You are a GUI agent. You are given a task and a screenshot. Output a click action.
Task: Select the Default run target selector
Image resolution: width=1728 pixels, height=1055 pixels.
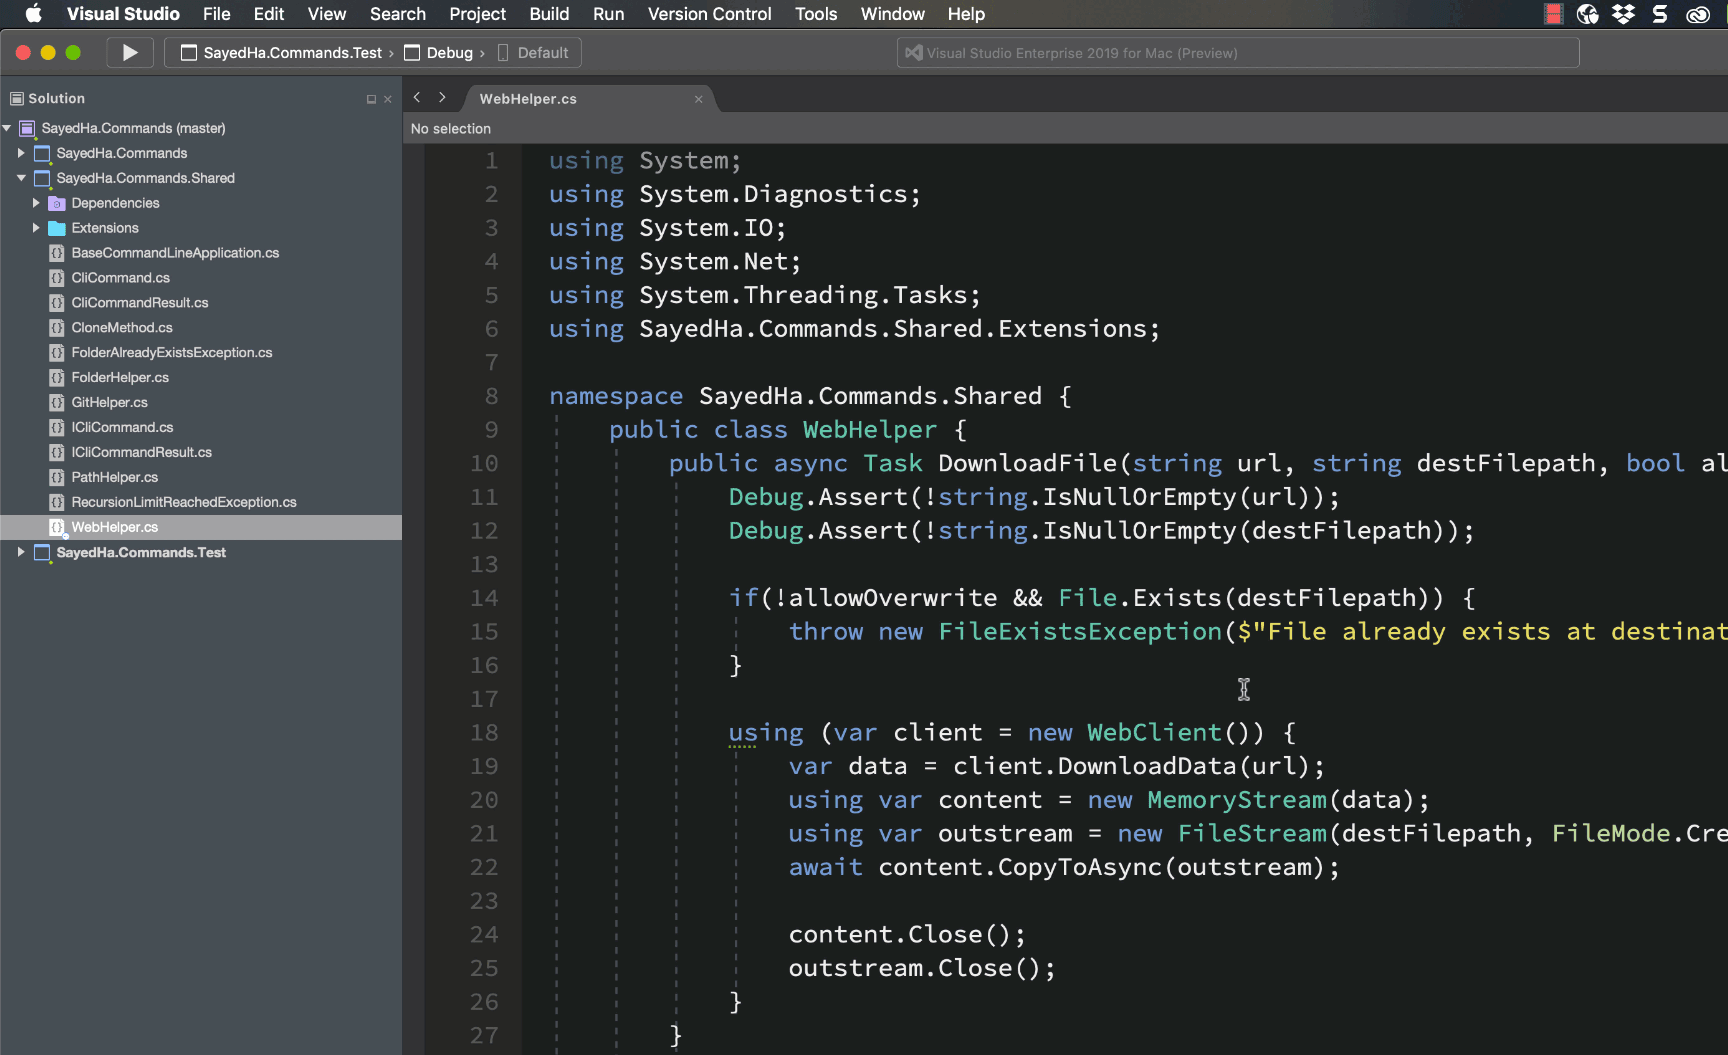[x=542, y=53]
